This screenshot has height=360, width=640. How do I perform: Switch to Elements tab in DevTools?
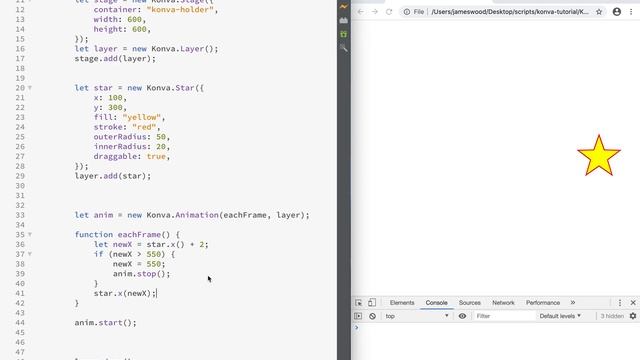402,303
